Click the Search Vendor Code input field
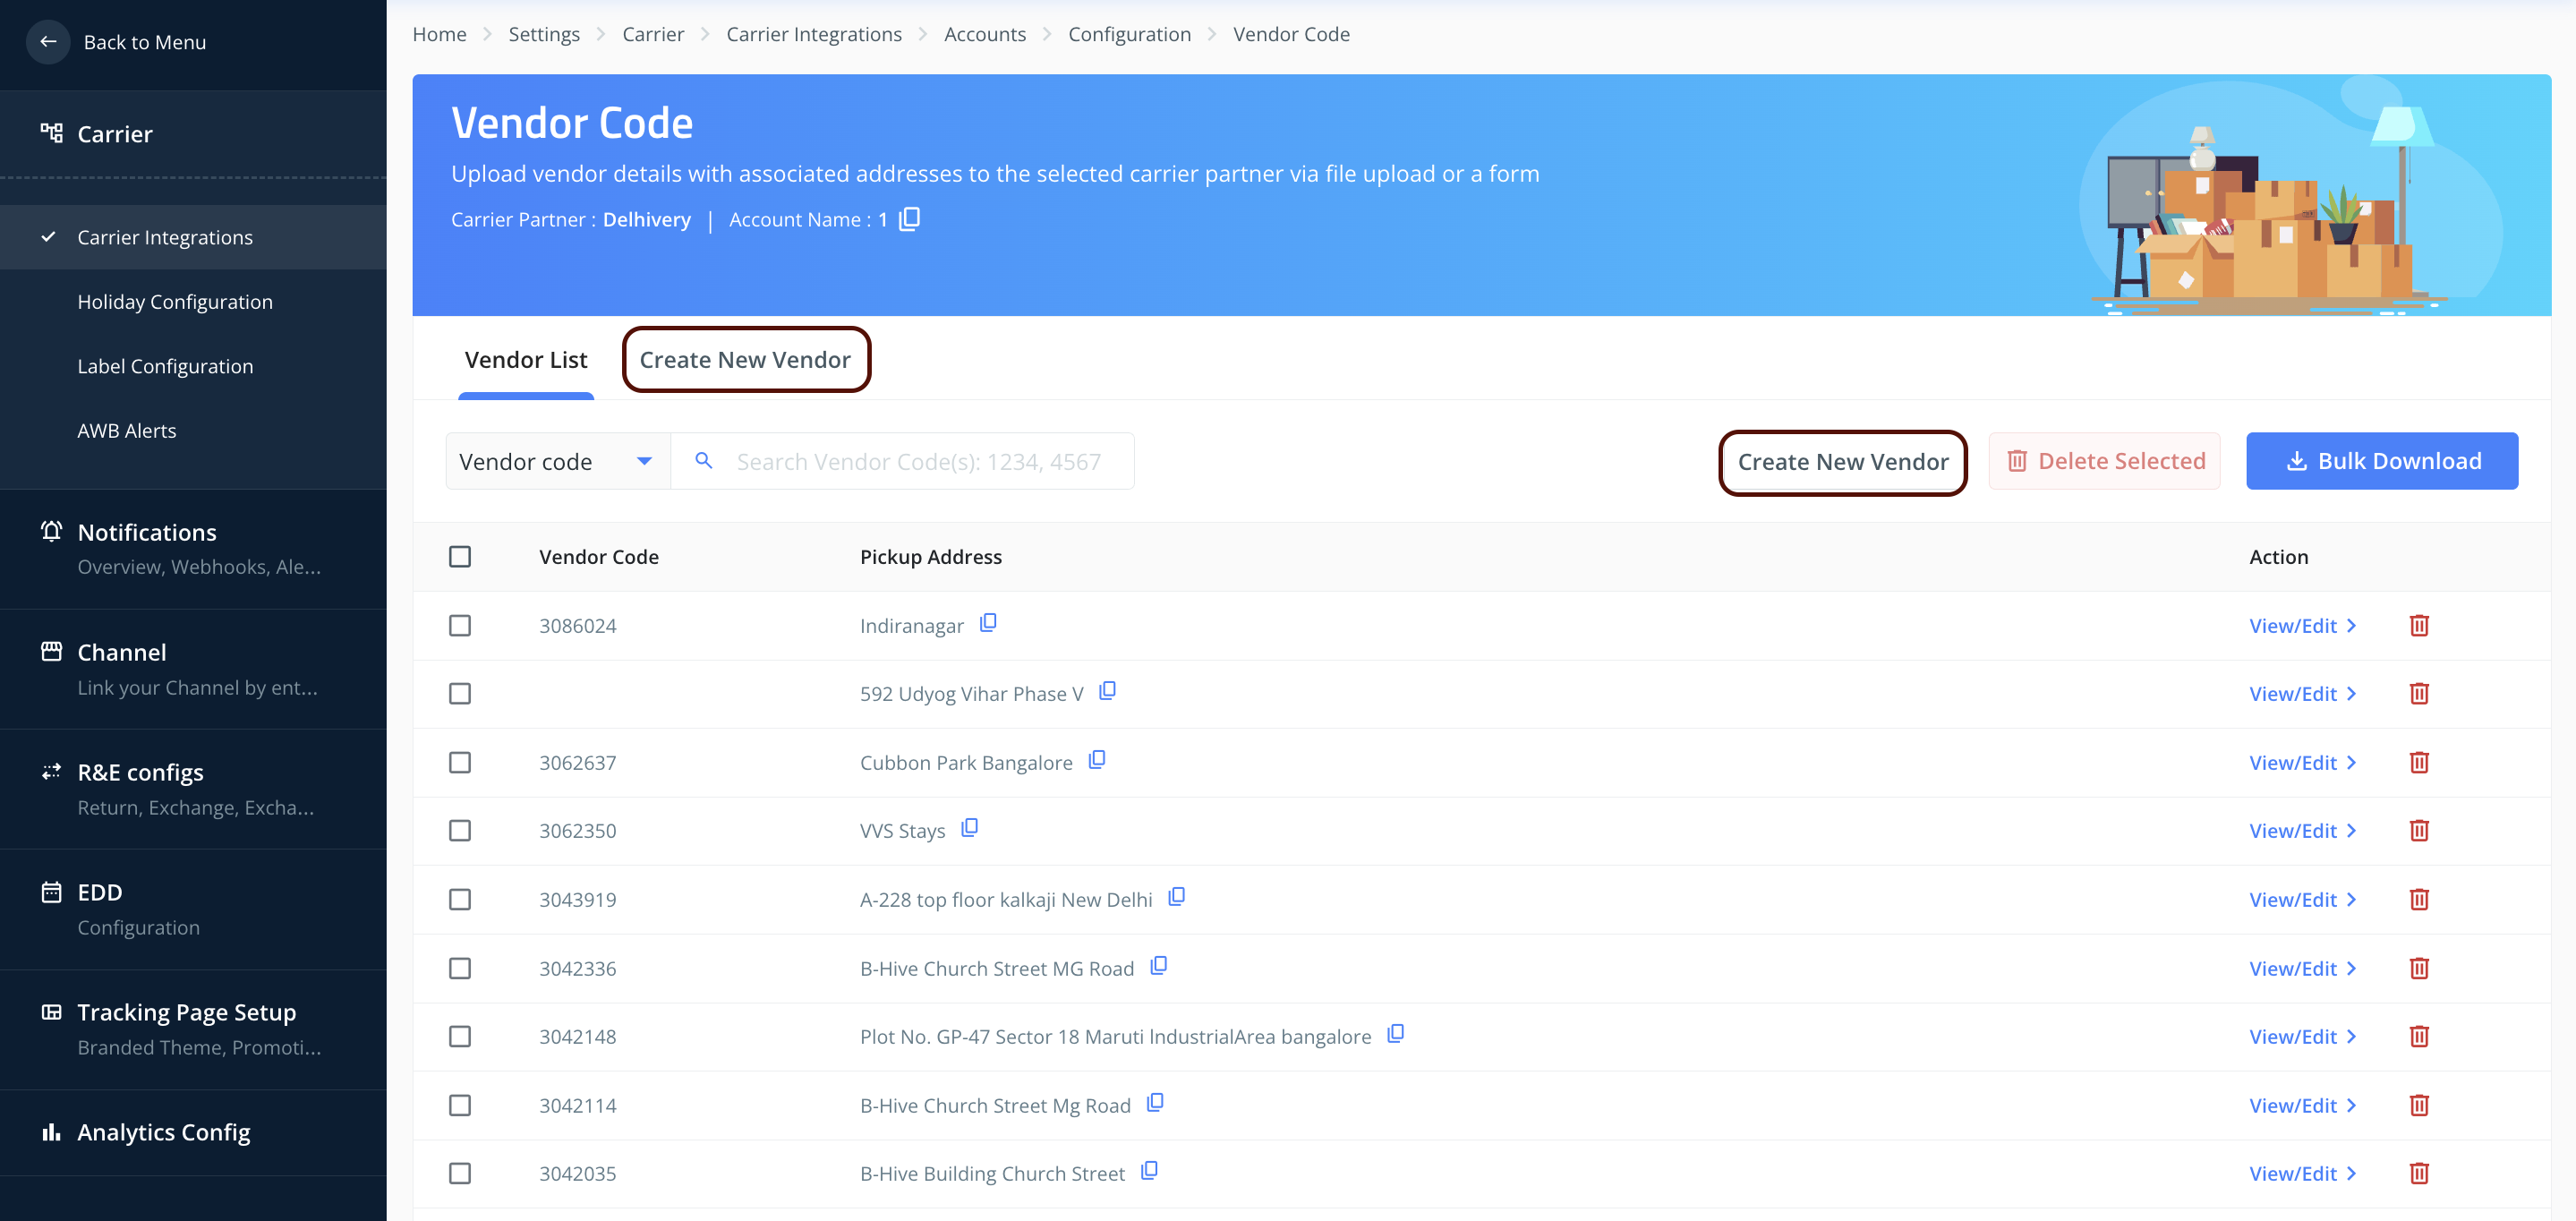2576x1221 pixels. click(918, 462)
